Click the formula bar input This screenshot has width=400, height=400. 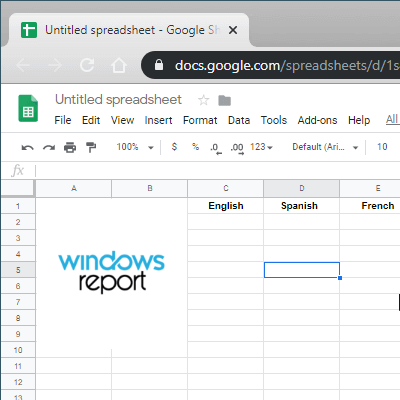(217, 171)
